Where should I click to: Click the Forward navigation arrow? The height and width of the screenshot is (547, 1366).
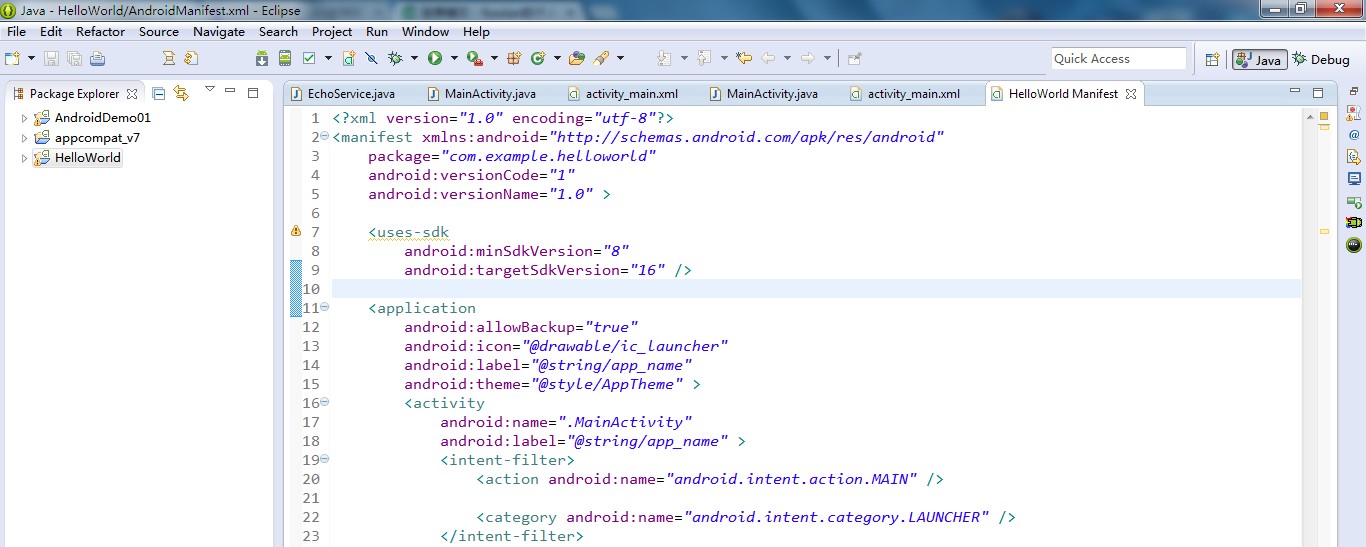tap(808, 59)
